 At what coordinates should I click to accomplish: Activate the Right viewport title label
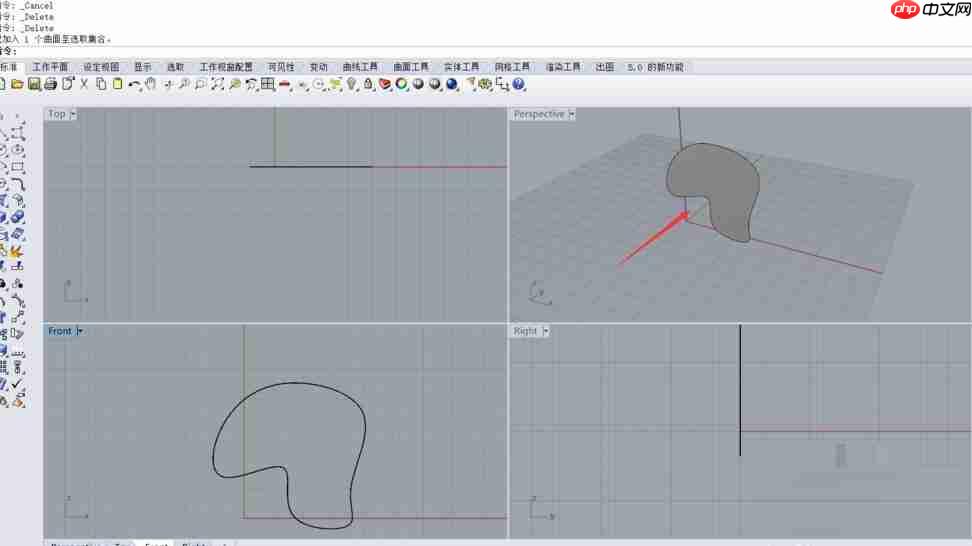click(x=525, y=332)
